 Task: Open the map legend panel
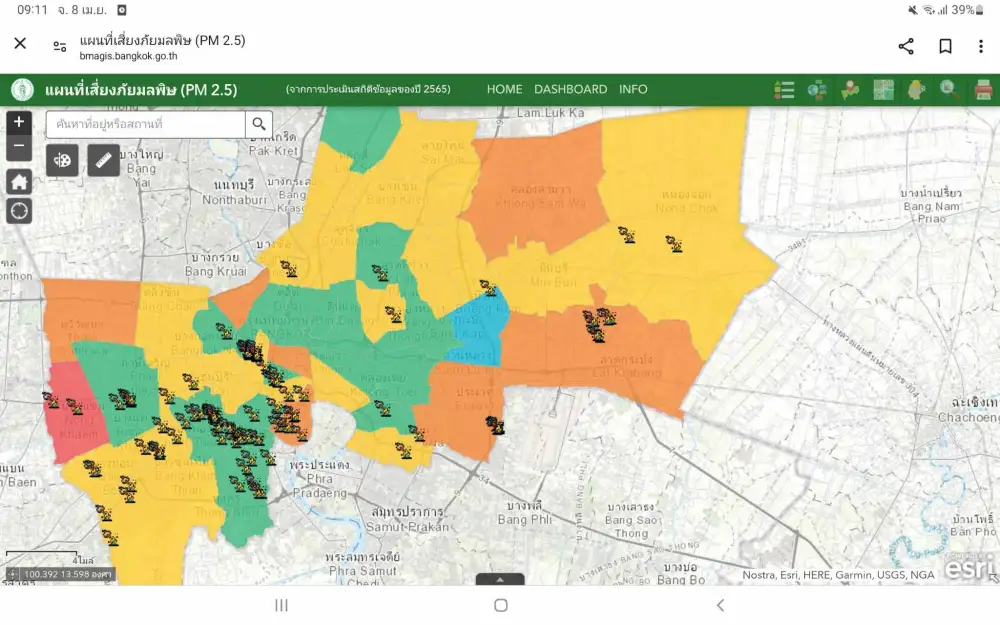[x=784, y=90]
